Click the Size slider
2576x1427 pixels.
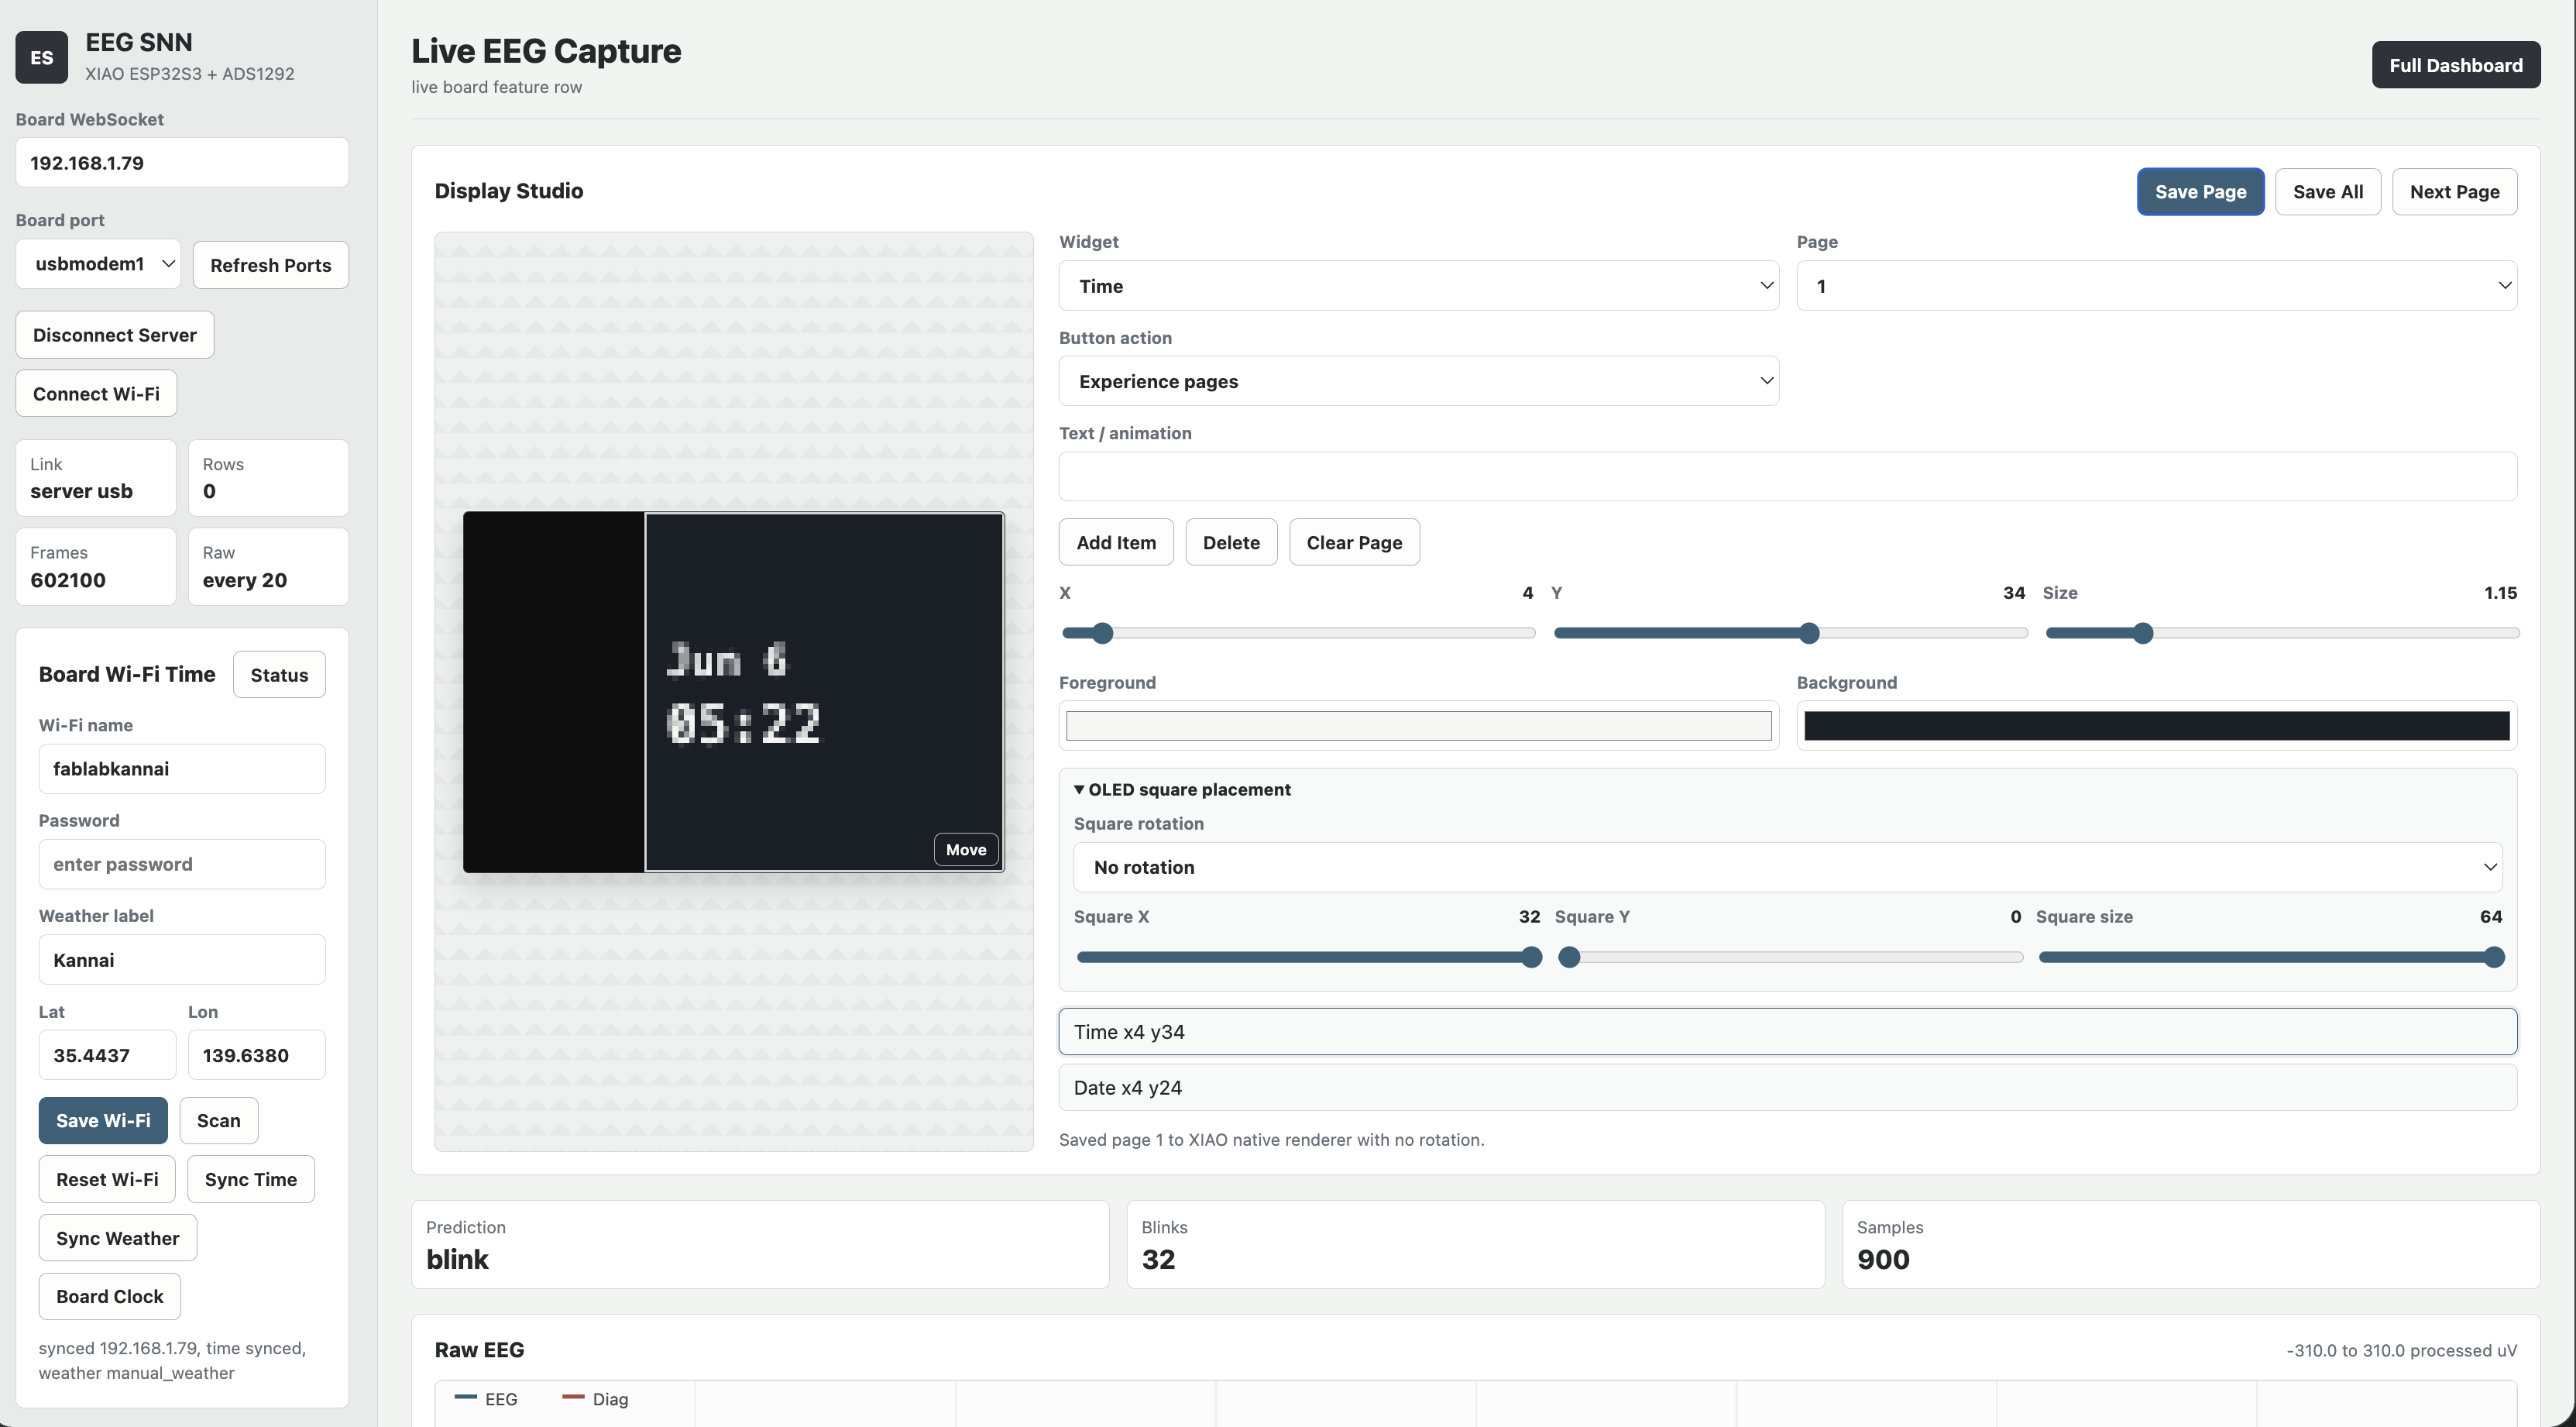pyautogui.click(x=2282, y=633)
